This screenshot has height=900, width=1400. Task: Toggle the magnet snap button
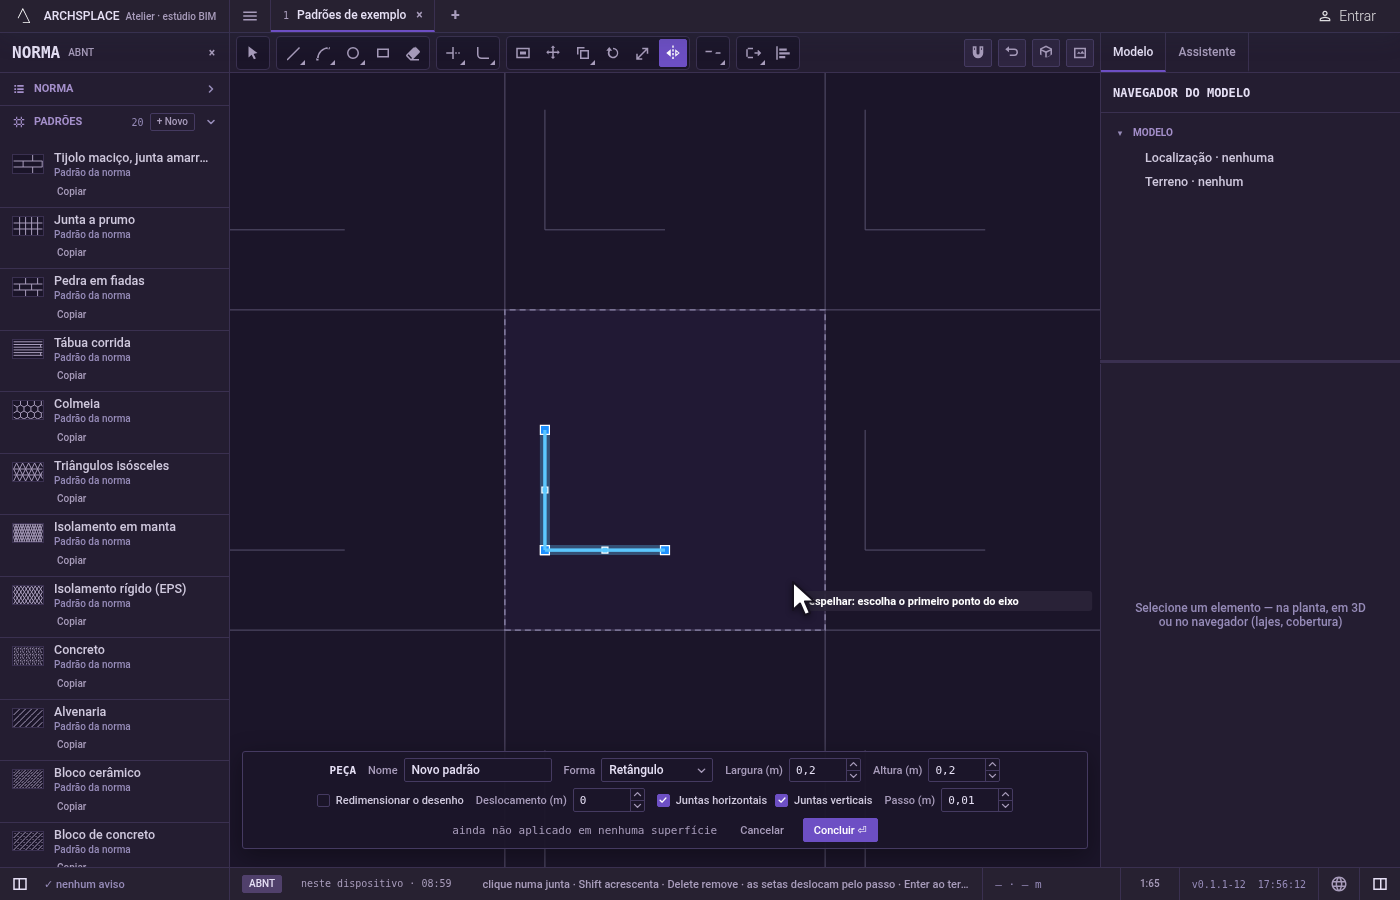pos(978,53)
